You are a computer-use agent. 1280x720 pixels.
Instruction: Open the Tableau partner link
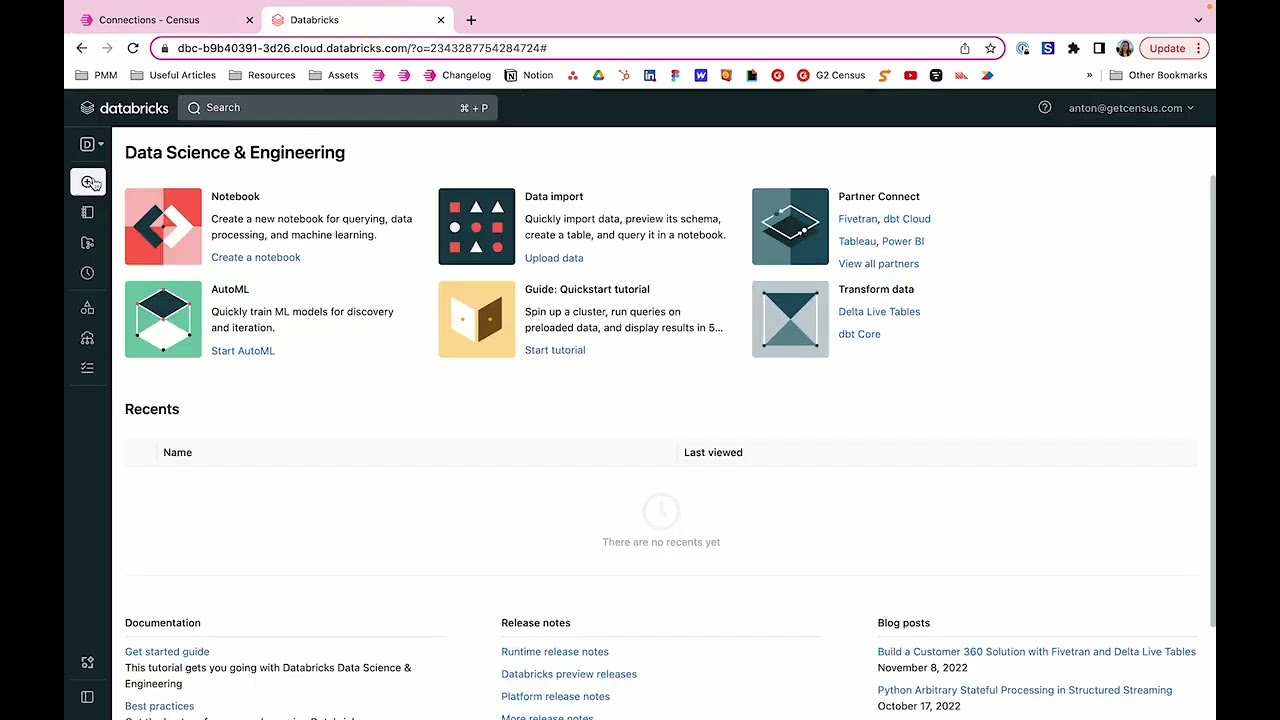pos(857,241)
